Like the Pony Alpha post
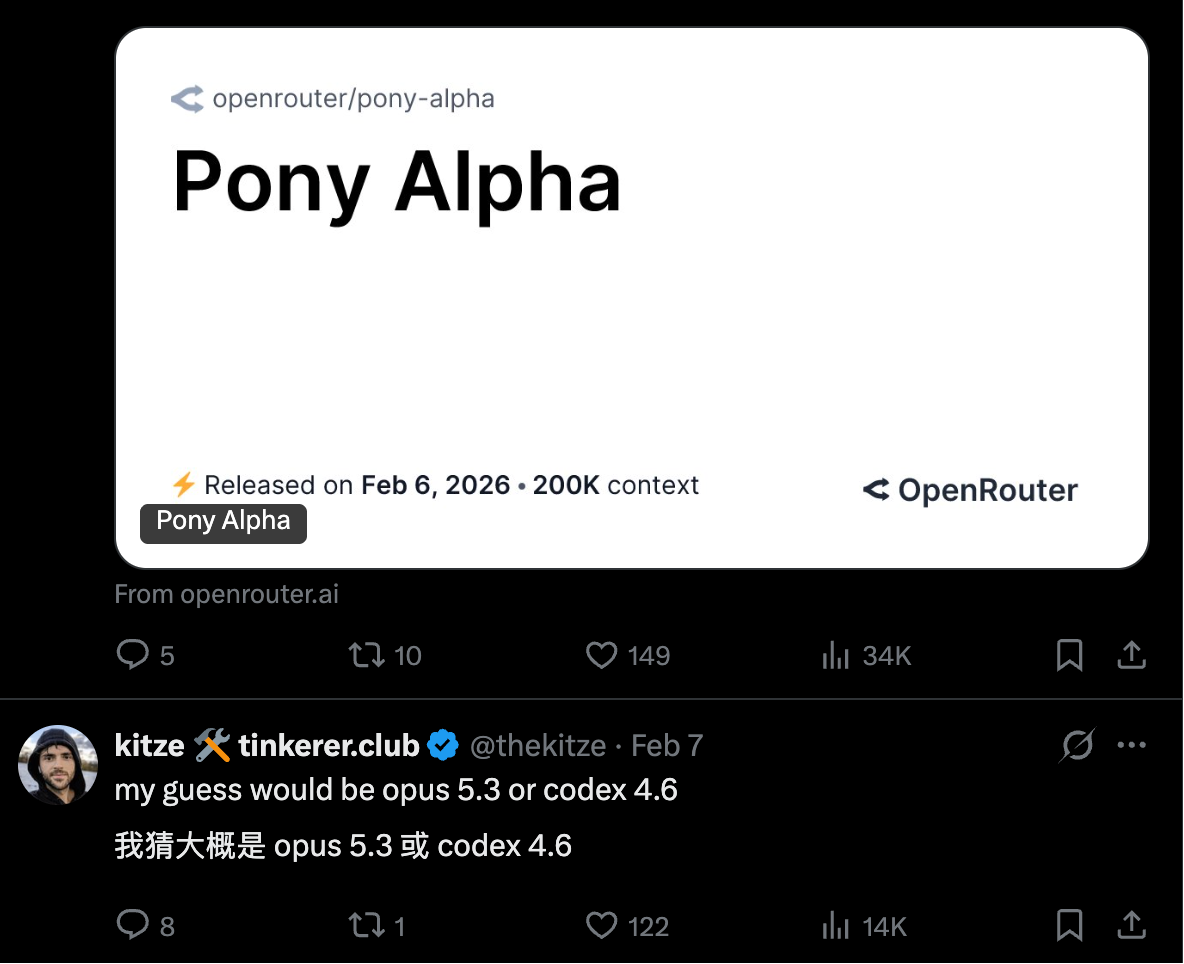 coord(601,655)
